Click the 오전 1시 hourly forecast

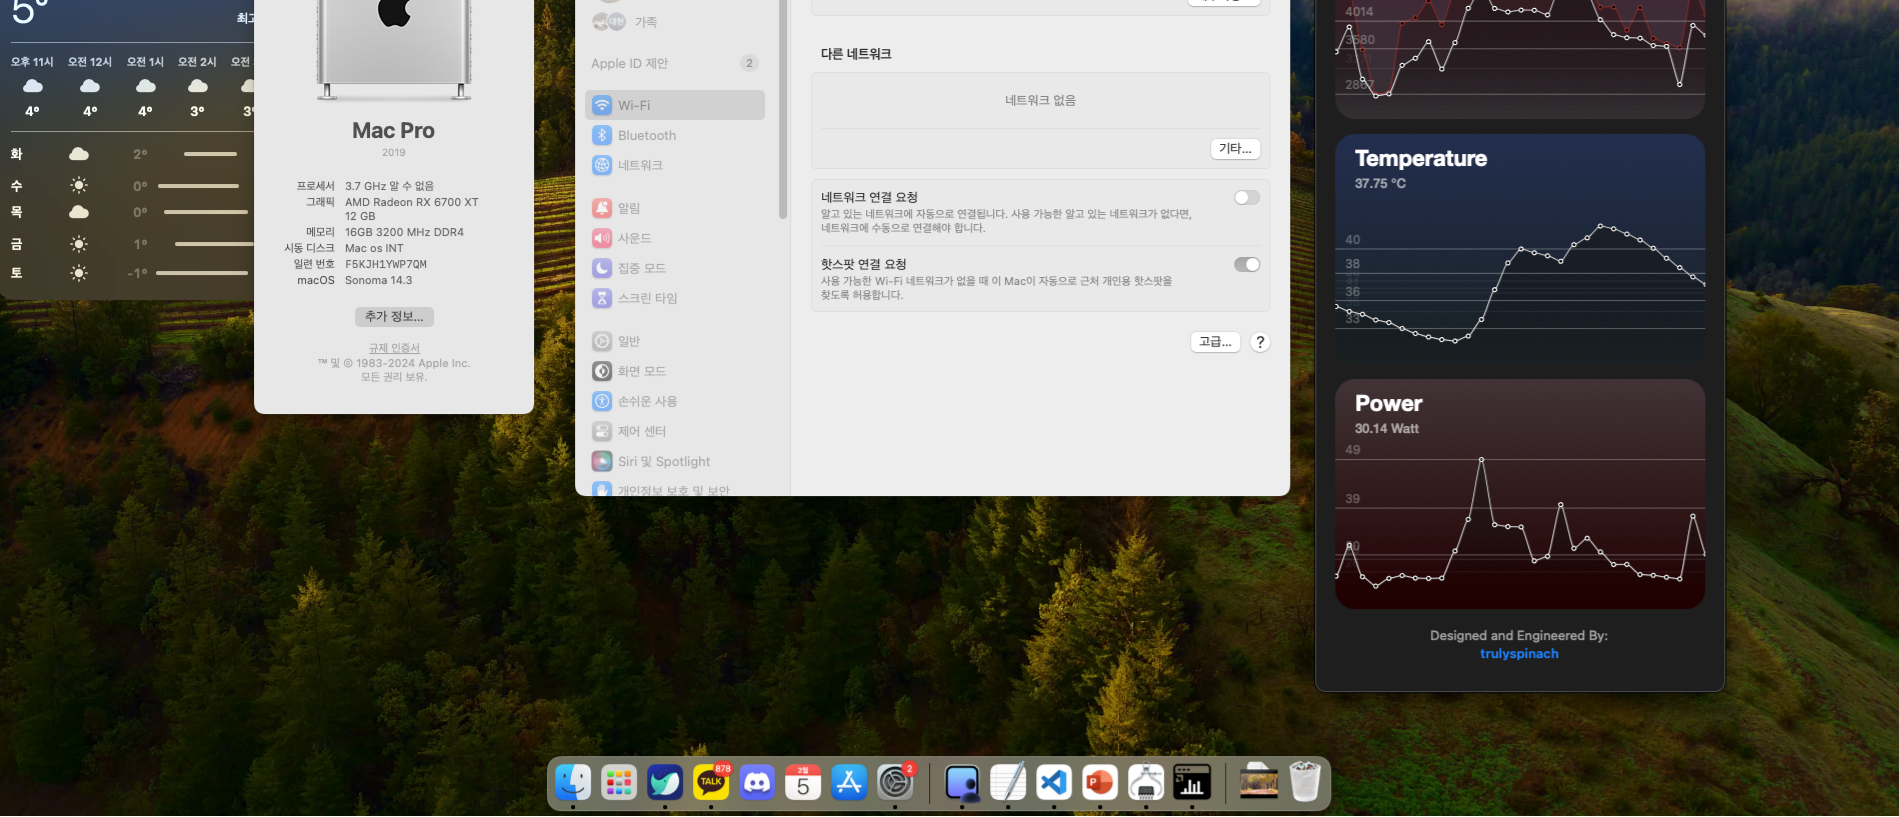tap(145, 86)
